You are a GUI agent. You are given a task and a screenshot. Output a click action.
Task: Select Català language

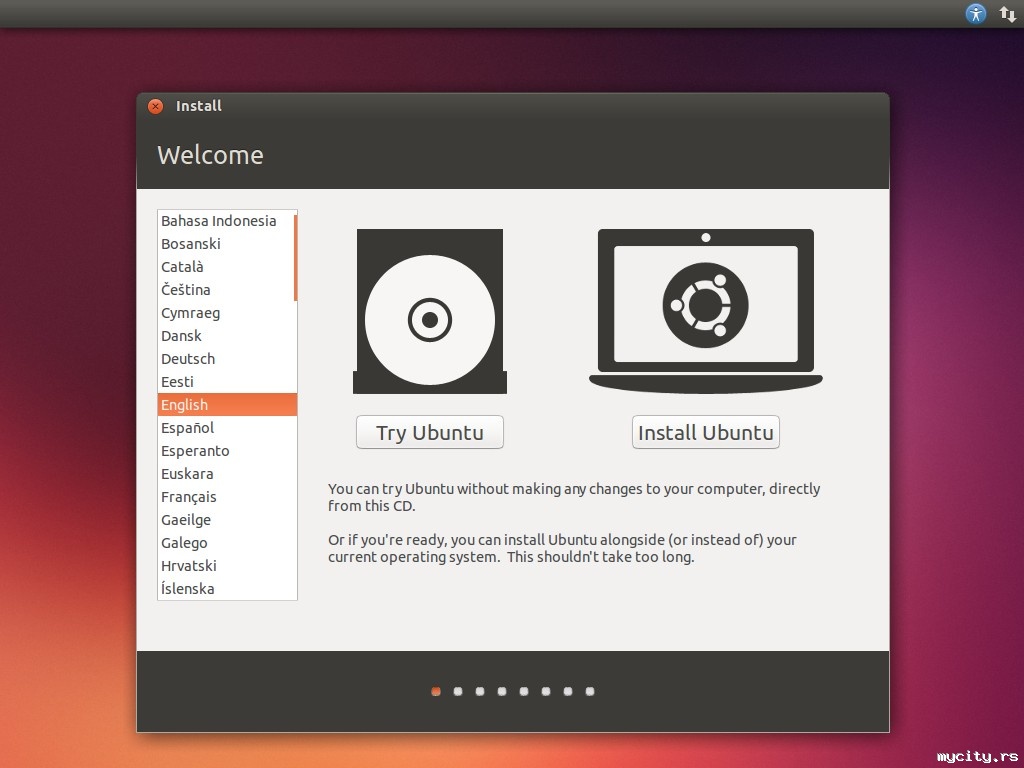[226, 266]
